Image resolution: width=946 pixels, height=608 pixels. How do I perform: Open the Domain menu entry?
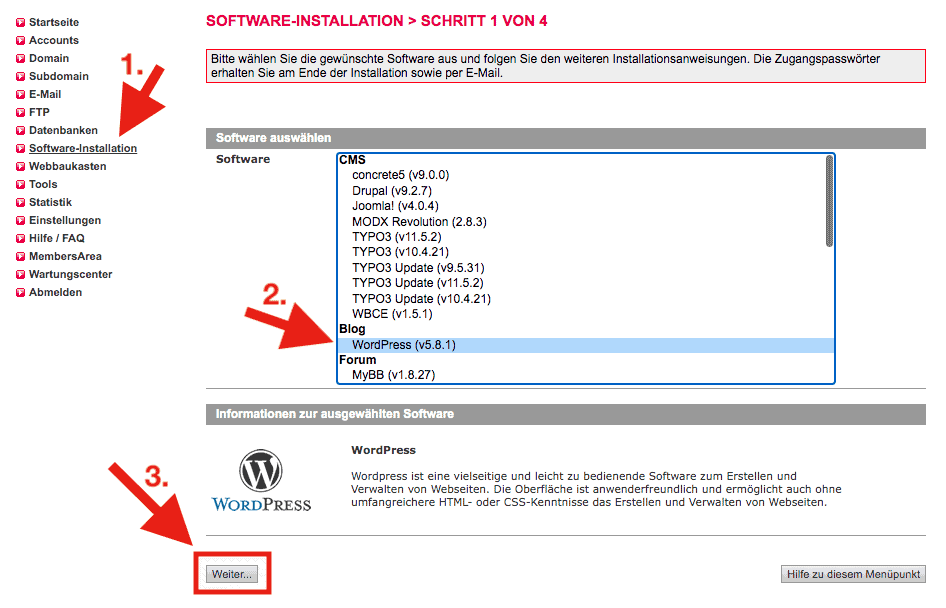click(x=49, y=59)
